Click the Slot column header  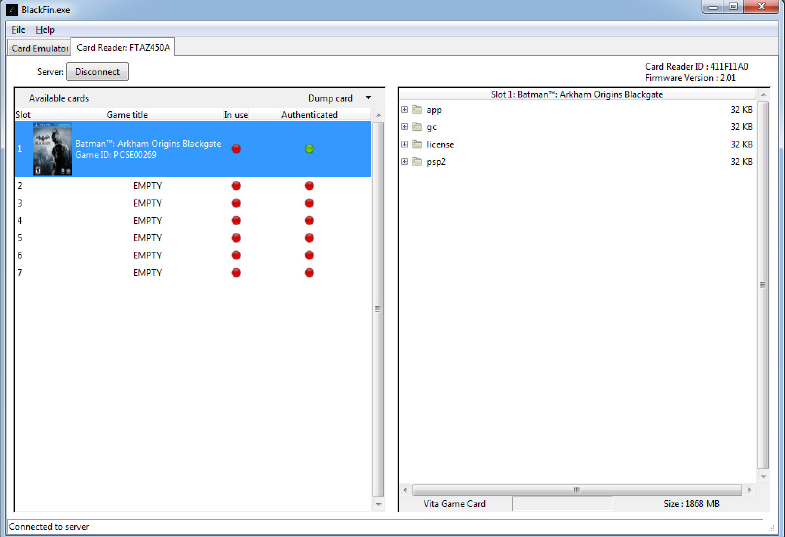tap(23, 115)
